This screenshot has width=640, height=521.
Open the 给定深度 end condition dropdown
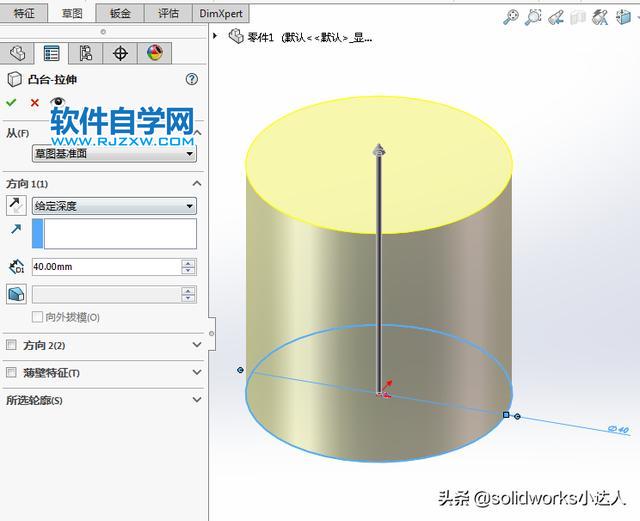click(114, 206)
